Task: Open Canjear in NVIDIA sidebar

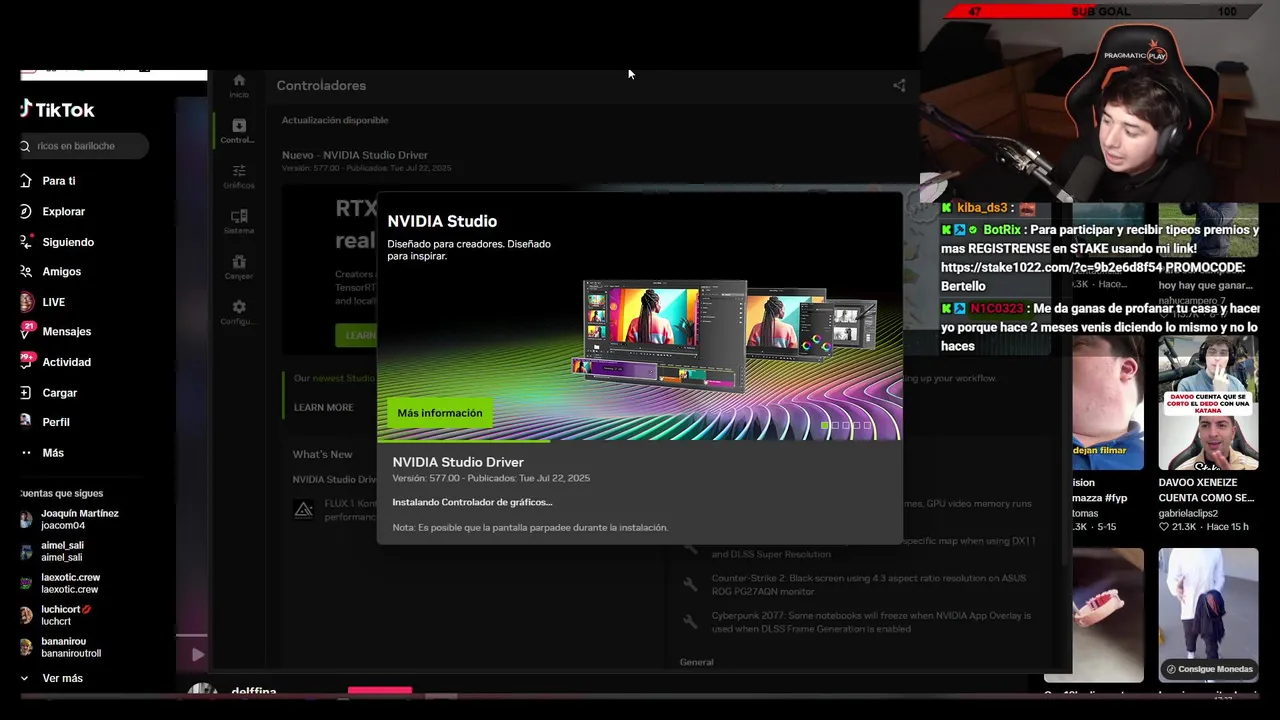Action: 239,267
